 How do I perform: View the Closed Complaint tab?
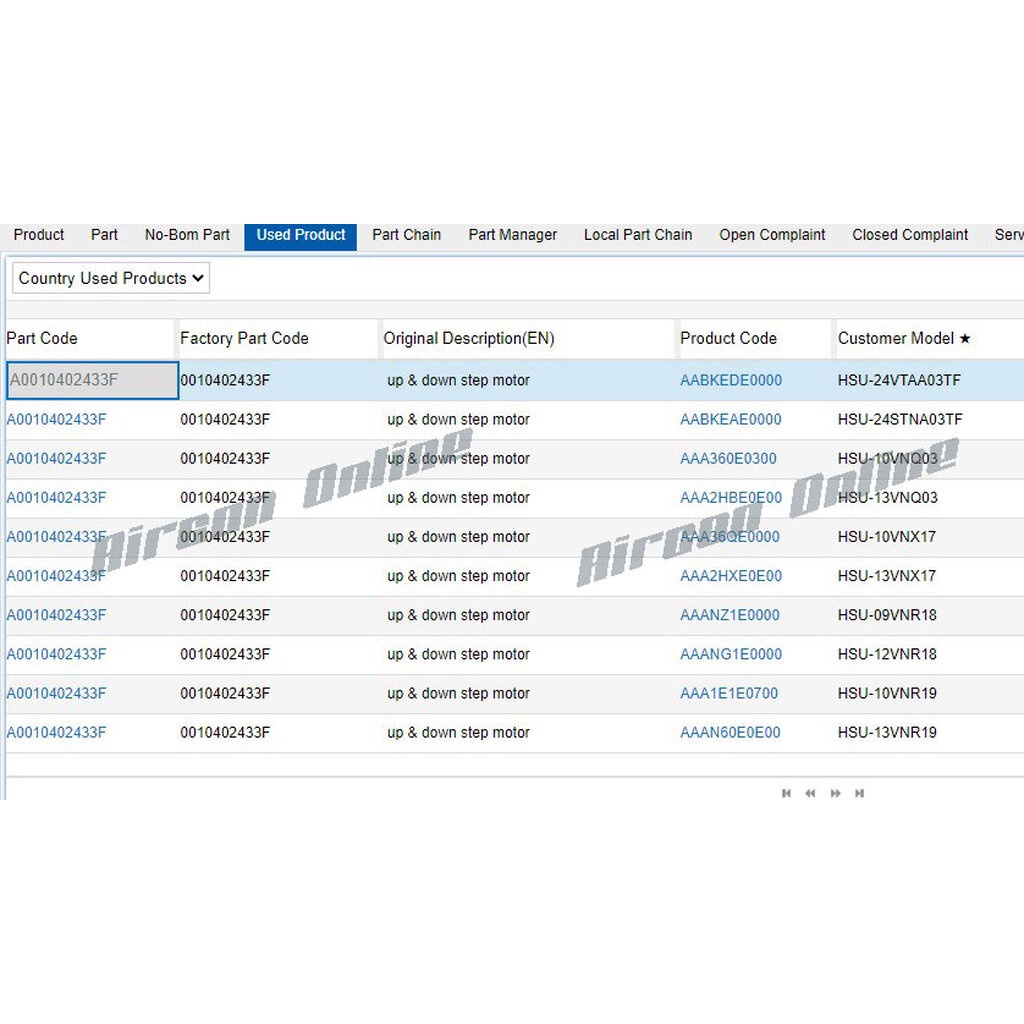(x=910, y=235)
